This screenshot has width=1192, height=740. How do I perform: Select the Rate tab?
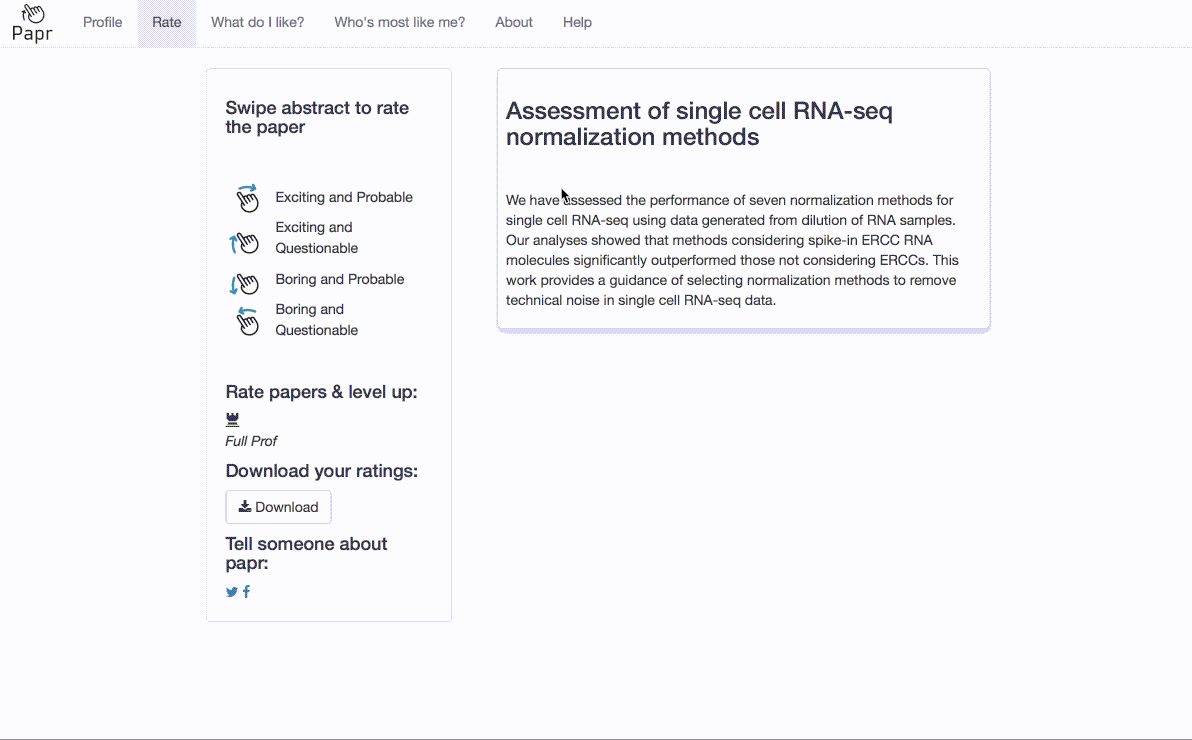pos(166,23)
